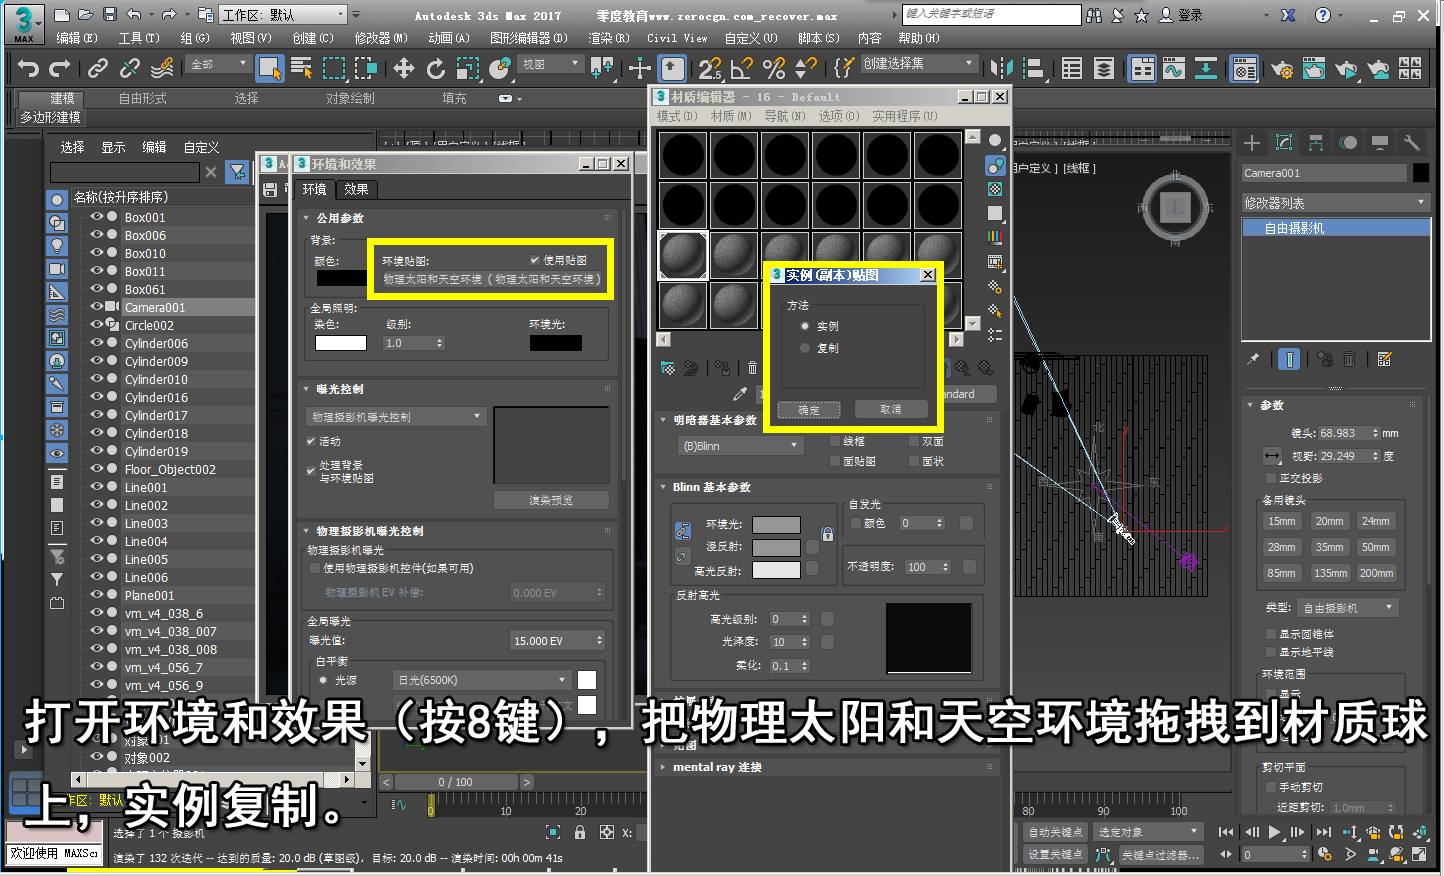Open the camera Type Free Camera dropdown

(1348, 608)
